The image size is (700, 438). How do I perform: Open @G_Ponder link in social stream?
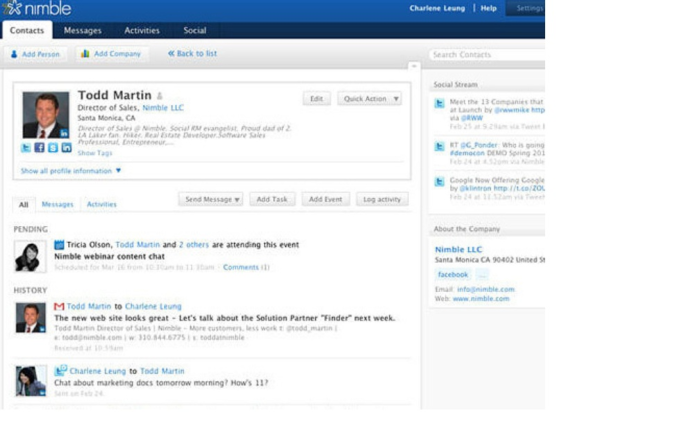coord(479,145)
